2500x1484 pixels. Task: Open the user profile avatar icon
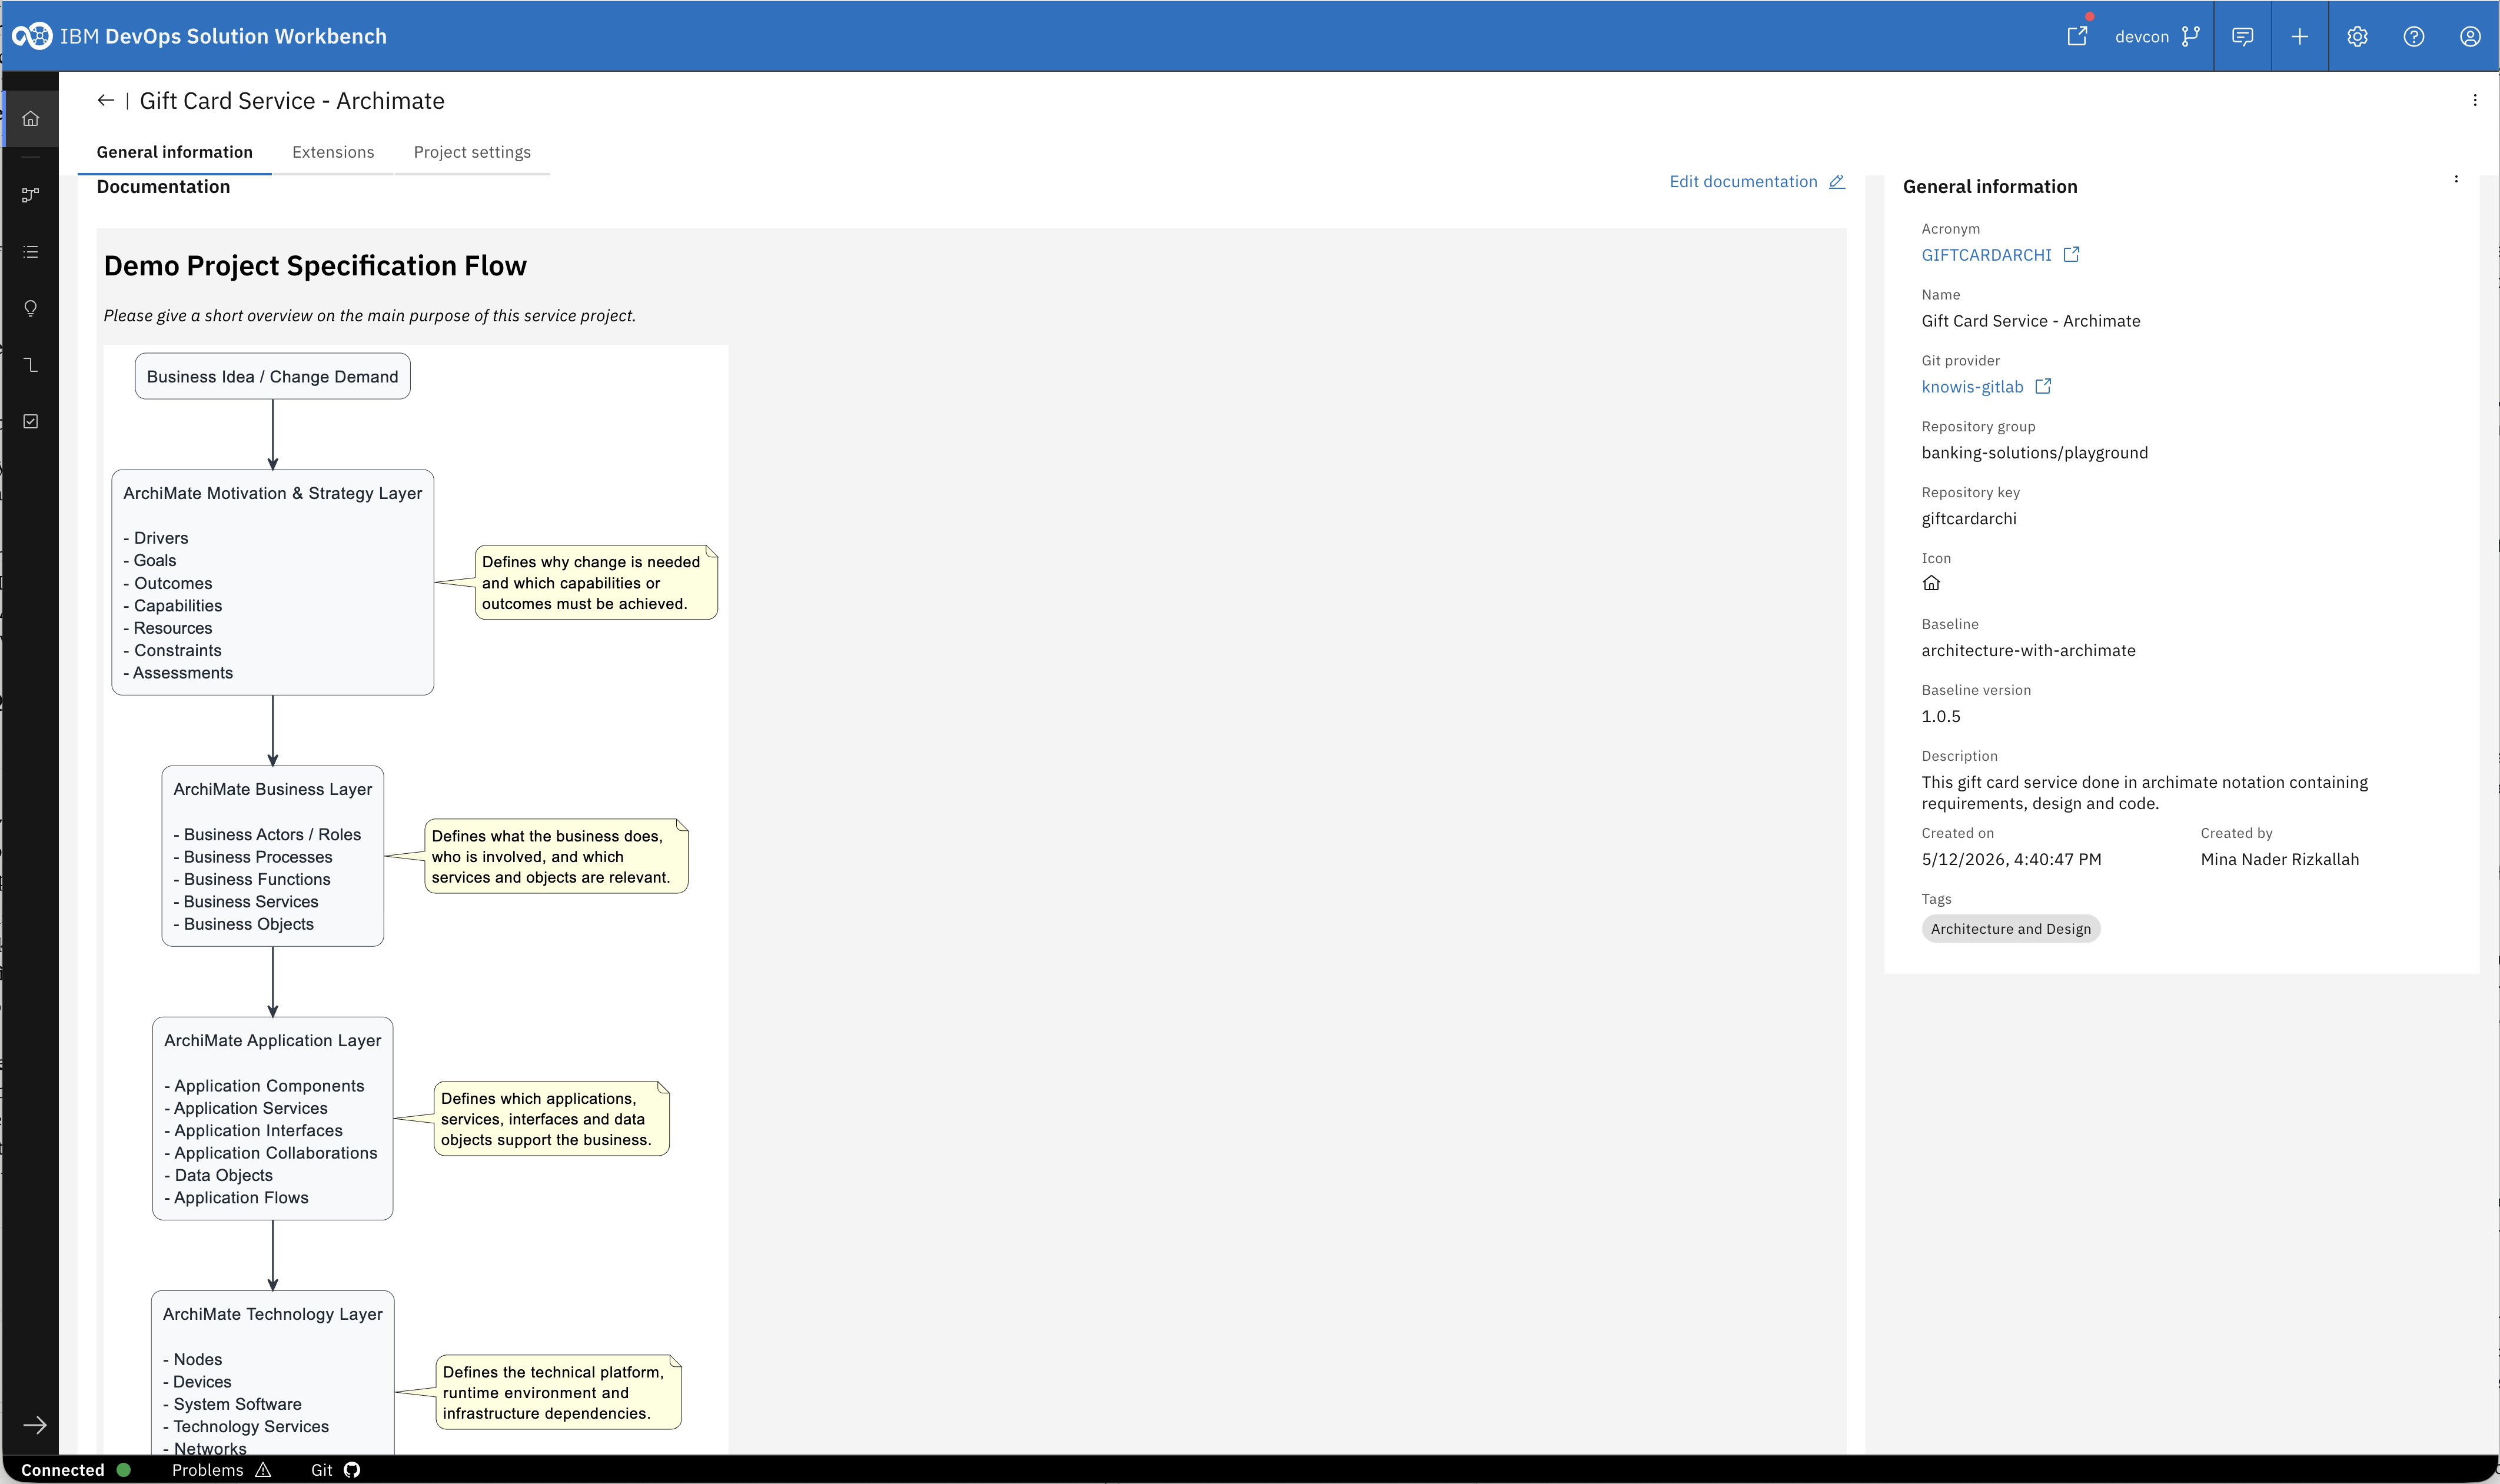[2470, 36]
